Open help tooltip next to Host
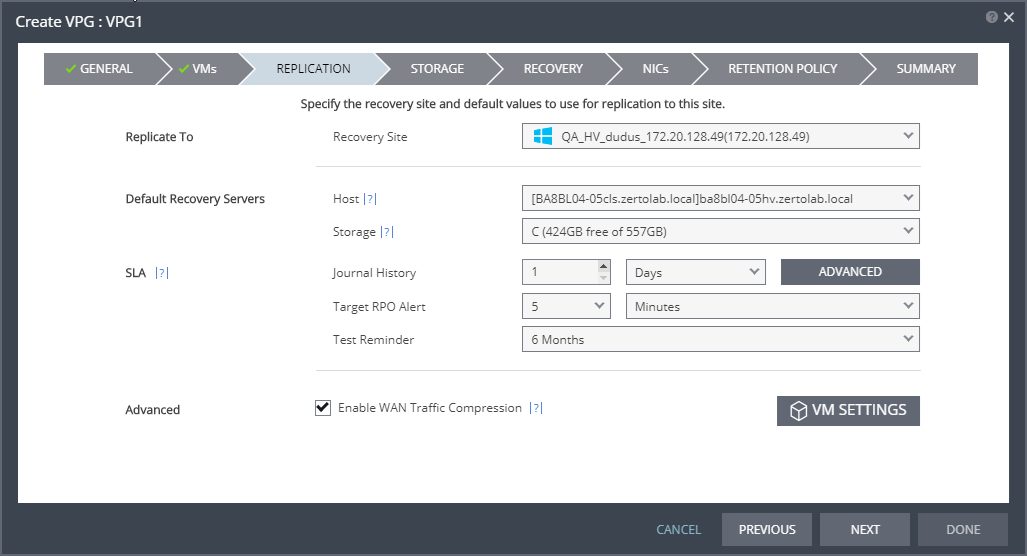This screenshot has width=1027, height=556. [370, 198]
